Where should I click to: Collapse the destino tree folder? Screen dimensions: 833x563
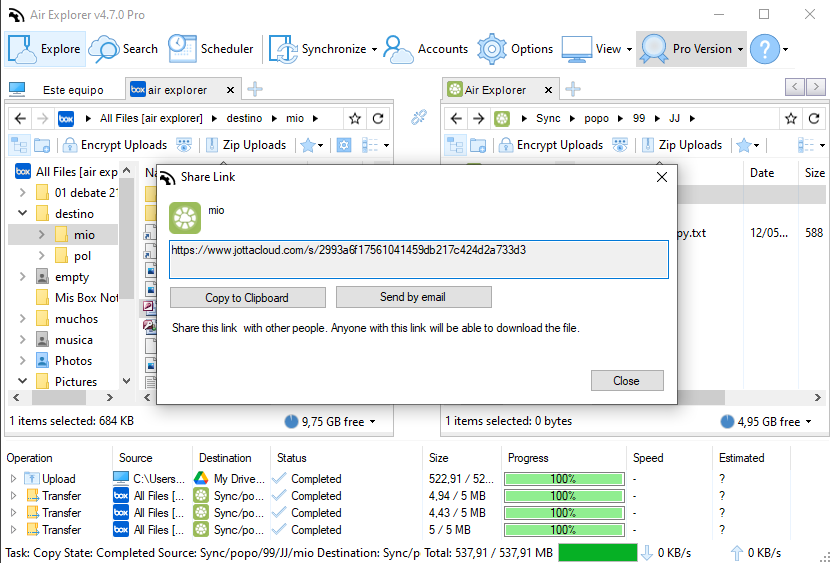(22, 213)
